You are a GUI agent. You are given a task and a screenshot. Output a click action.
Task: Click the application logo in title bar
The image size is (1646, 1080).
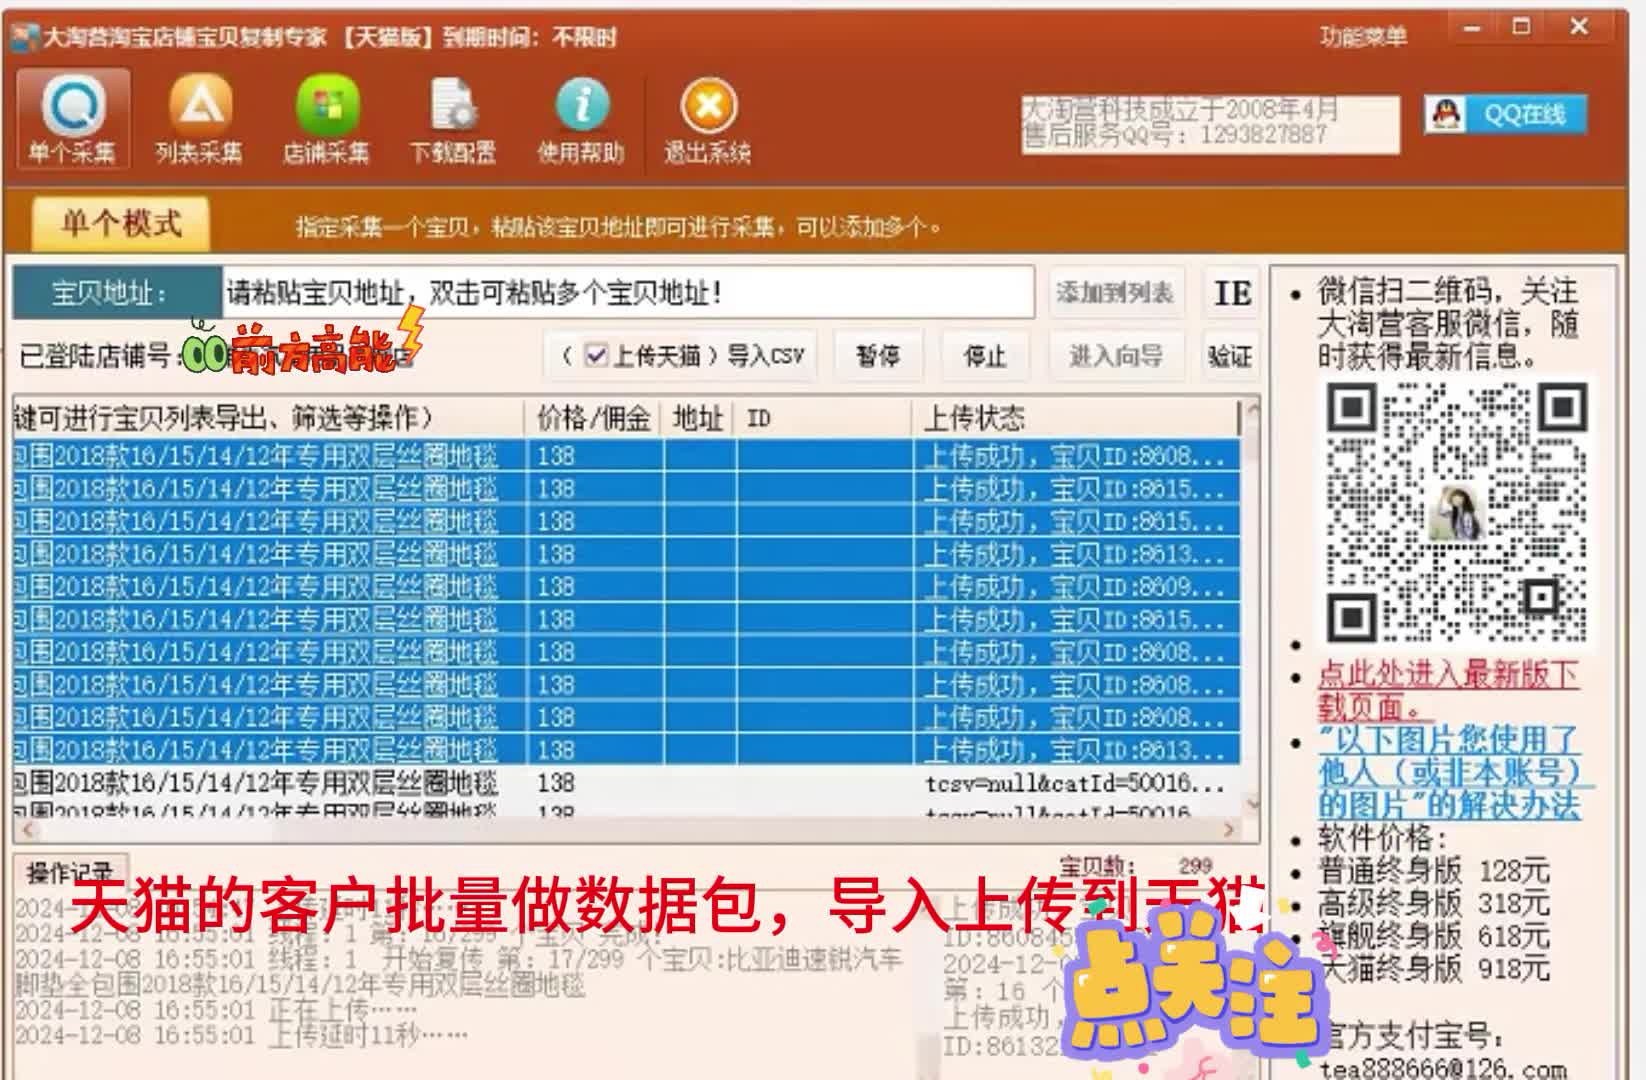point(22,36)
